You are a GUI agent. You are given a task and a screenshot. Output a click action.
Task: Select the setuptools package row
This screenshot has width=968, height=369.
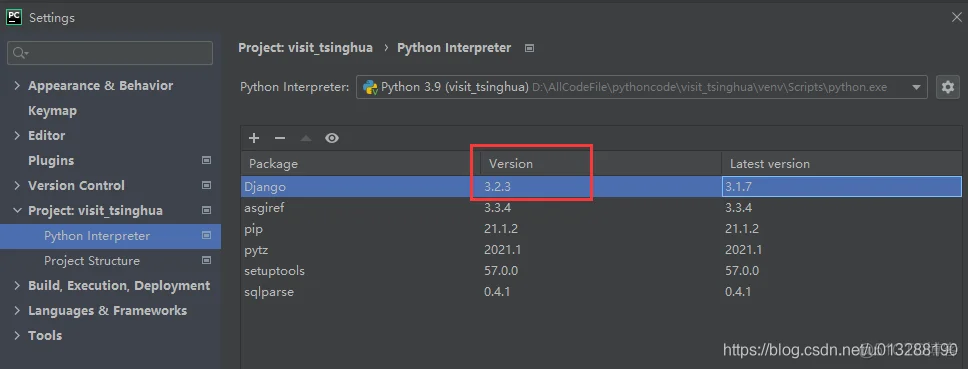601,271
